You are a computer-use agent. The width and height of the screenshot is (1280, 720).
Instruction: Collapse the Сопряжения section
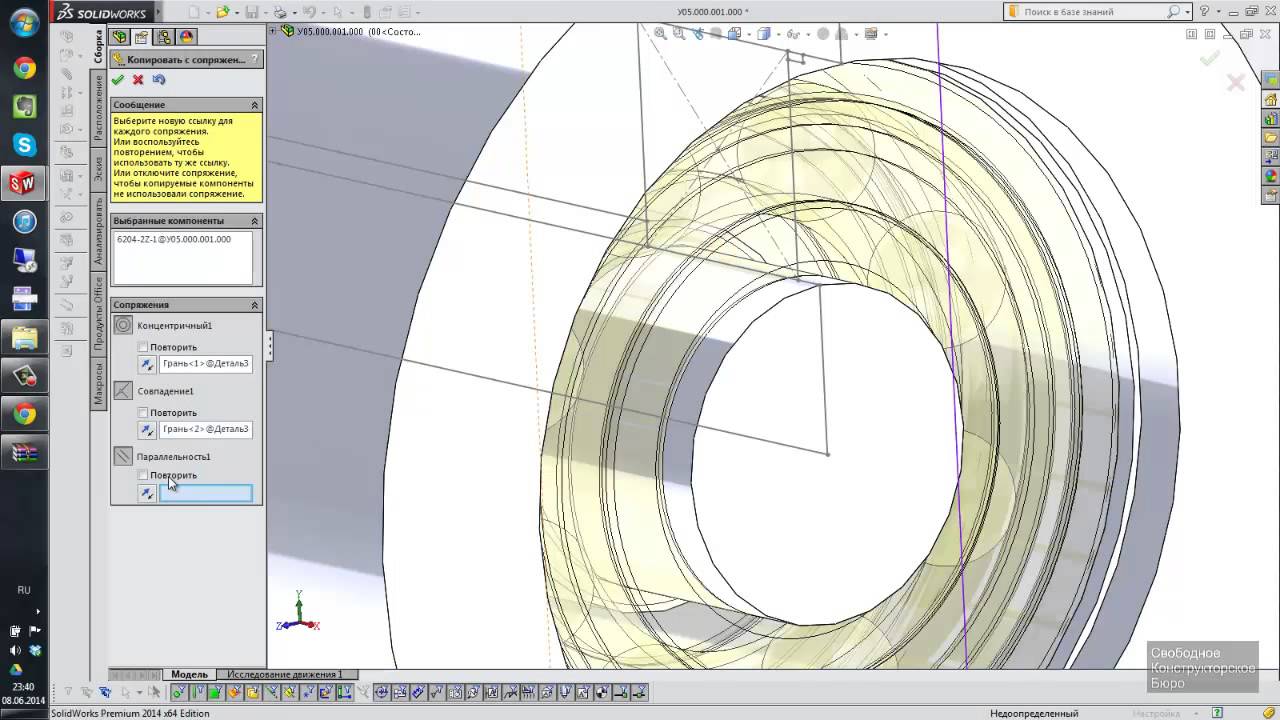[255, 305]
